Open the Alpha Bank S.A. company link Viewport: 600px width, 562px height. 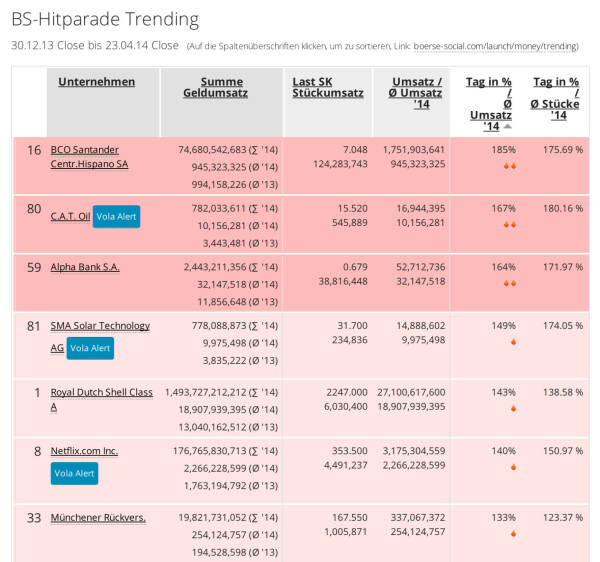[x=85, y=267]
